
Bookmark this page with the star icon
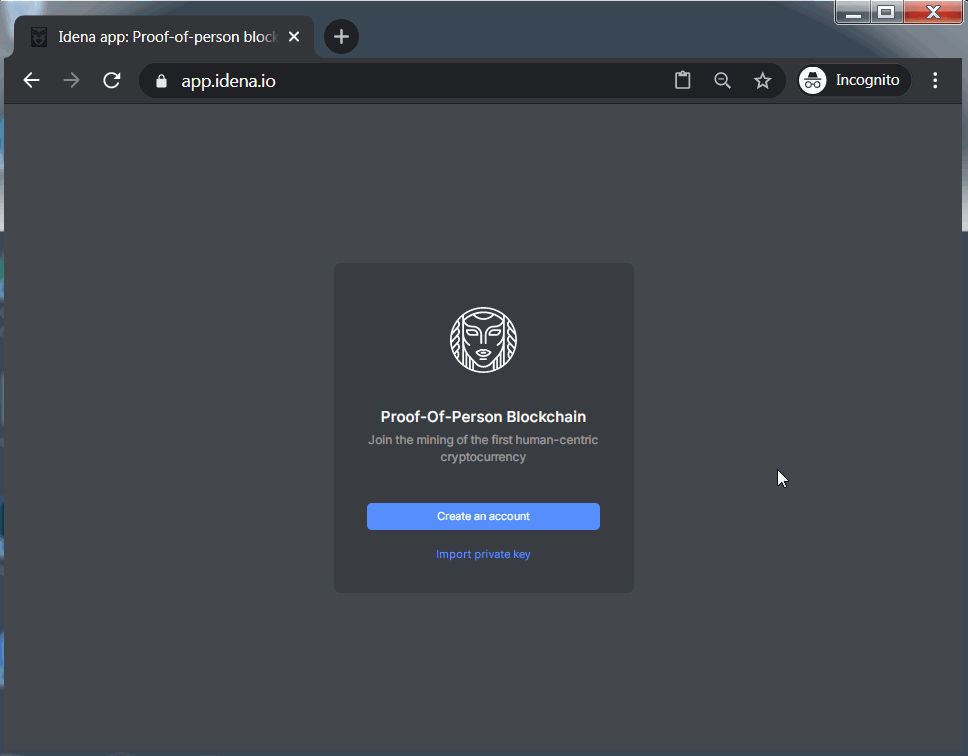point(762,80)
